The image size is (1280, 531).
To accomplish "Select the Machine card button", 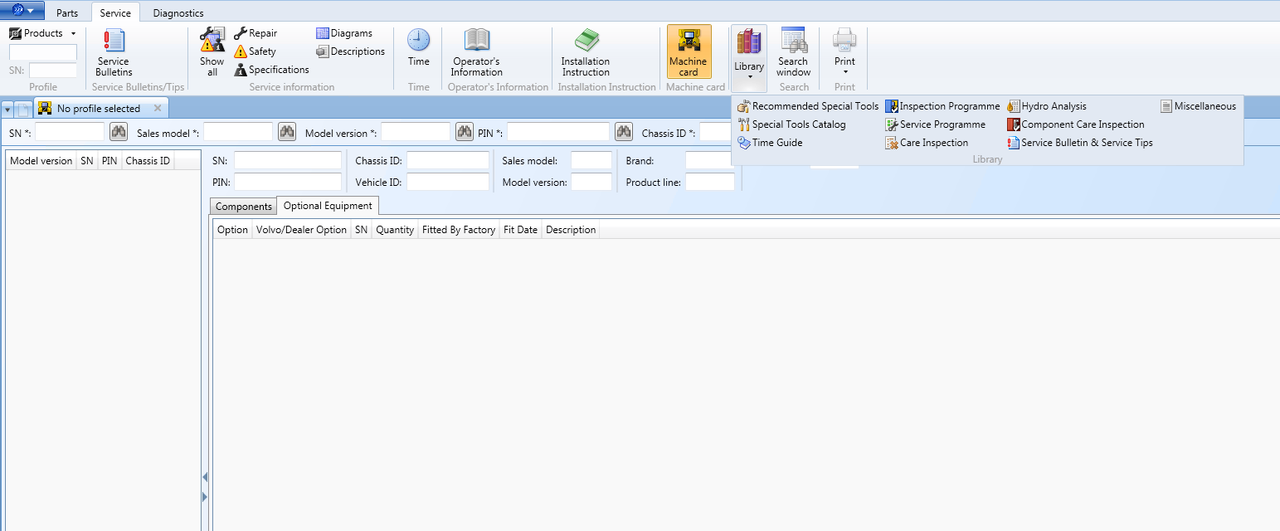I will tap(689, 52).
